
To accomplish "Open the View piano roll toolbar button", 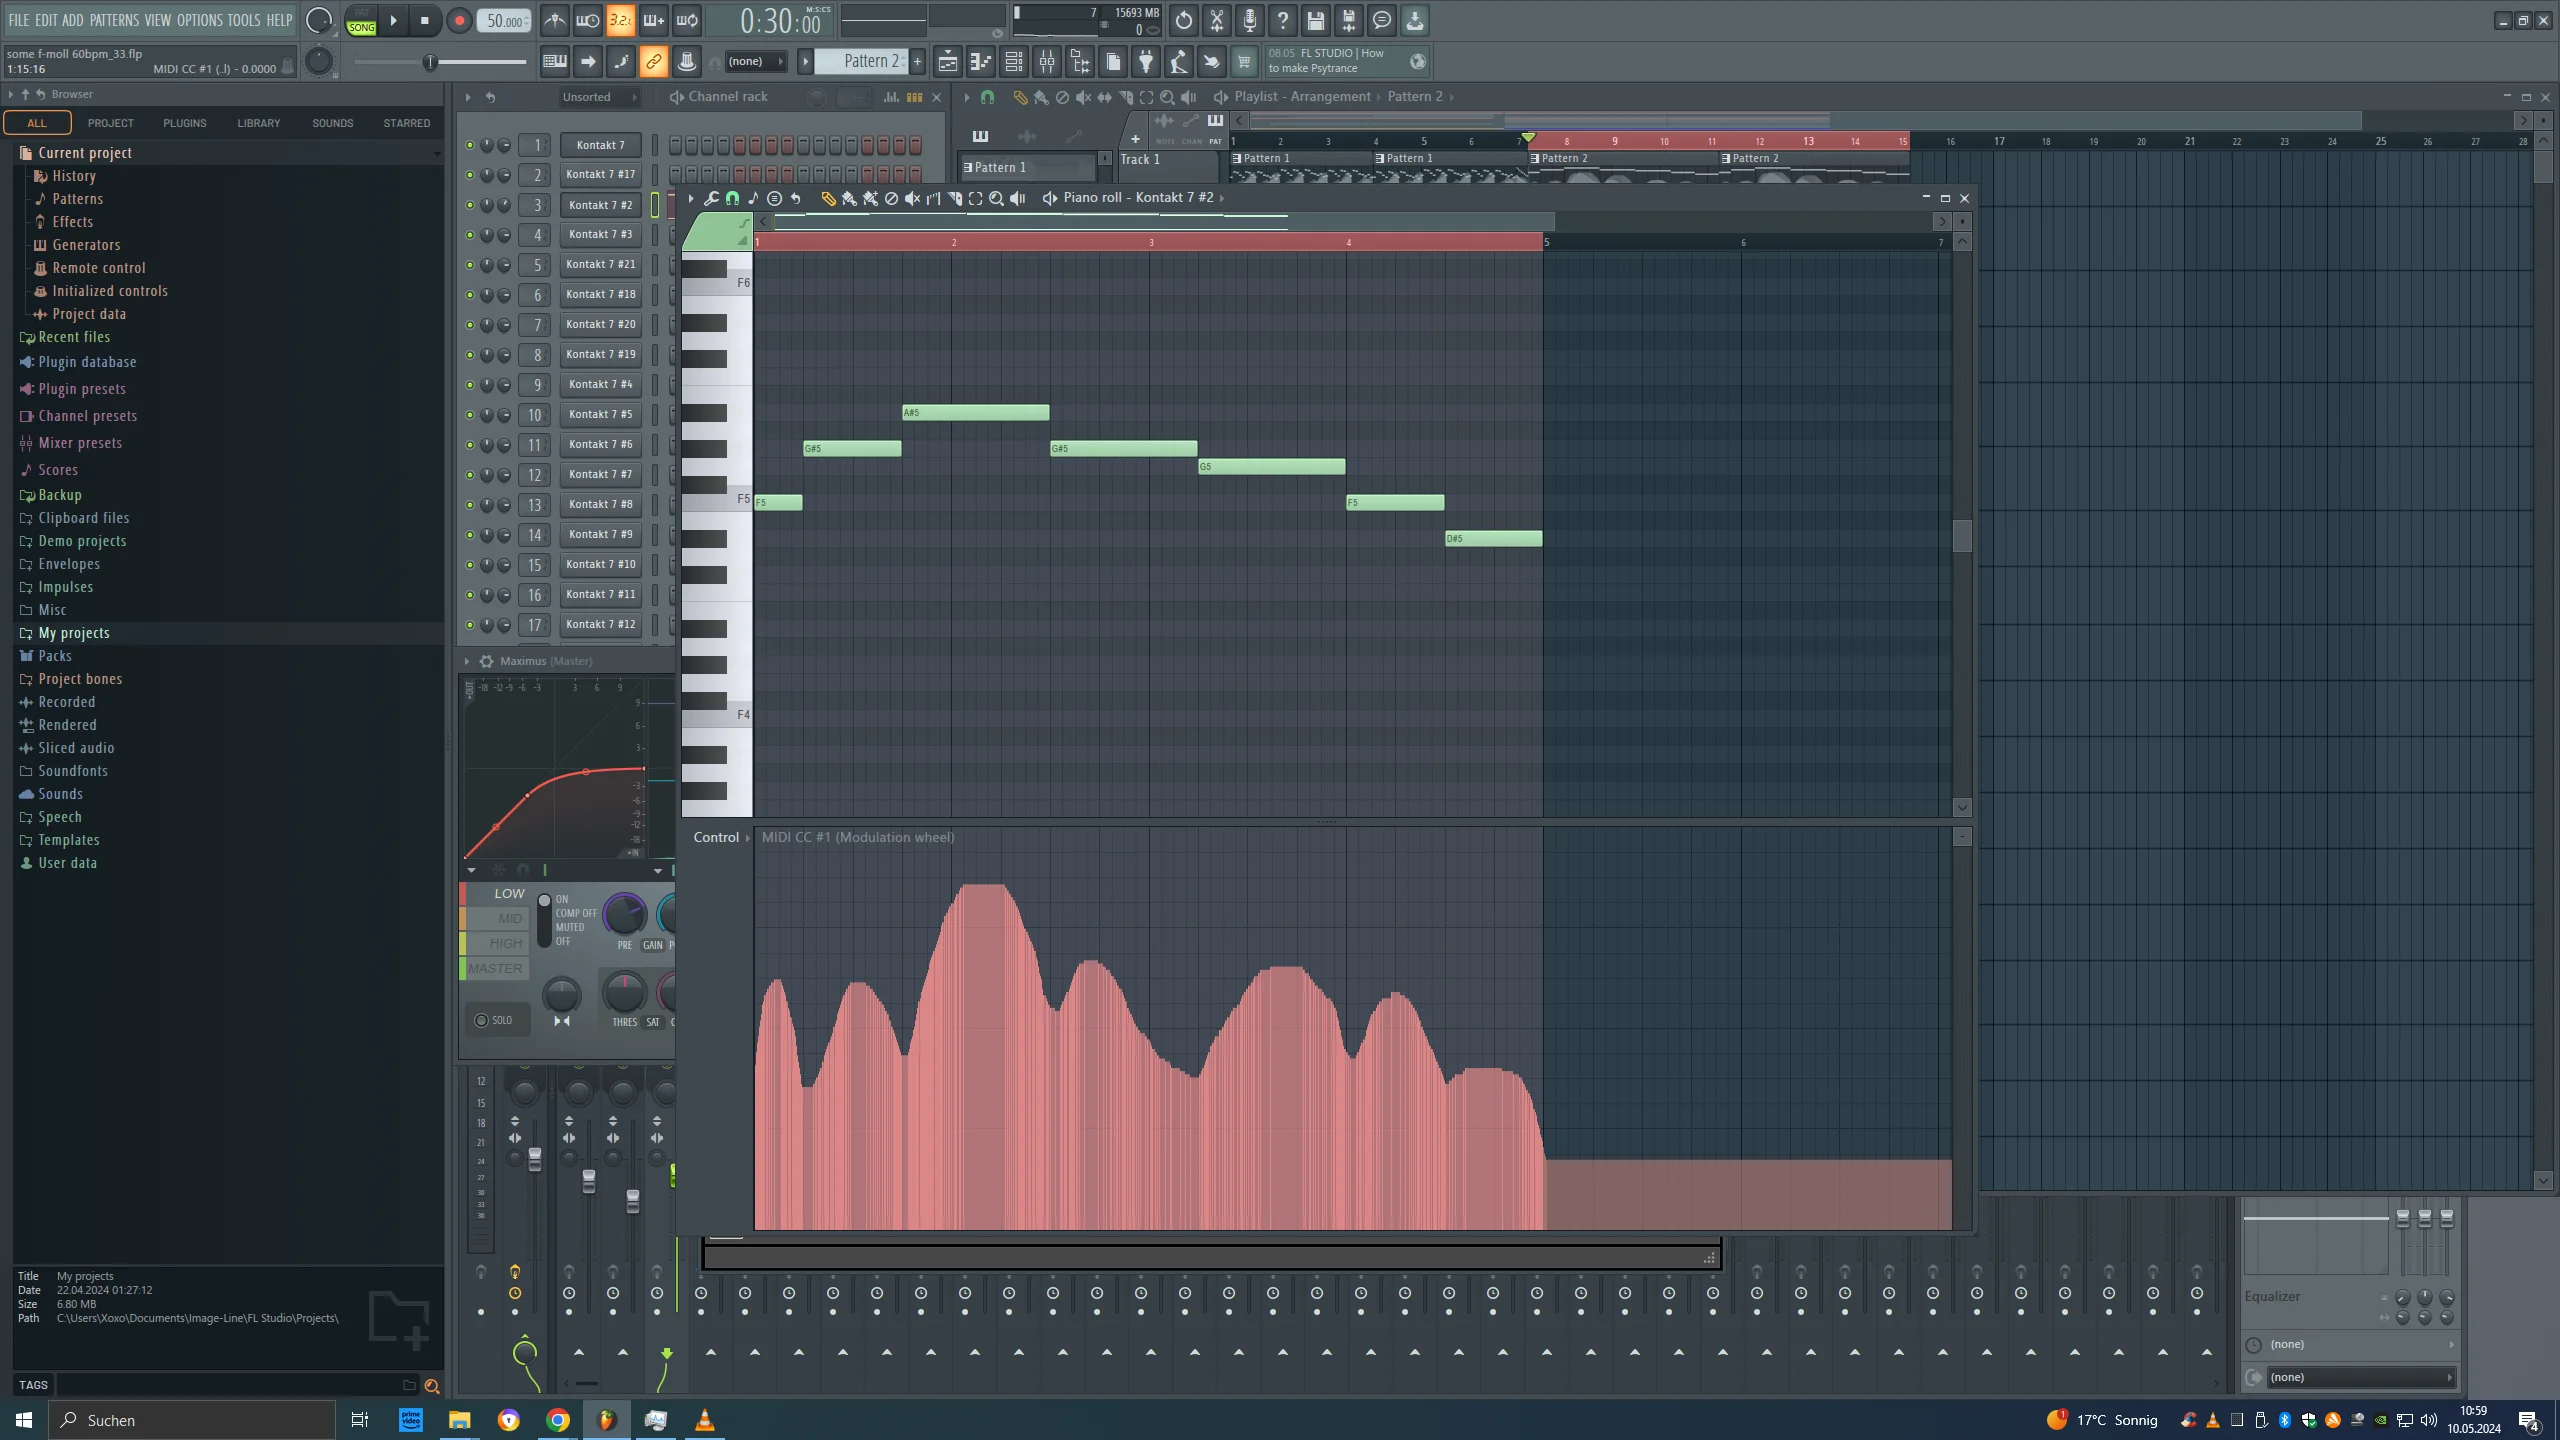I will click(x=980, y=62).
